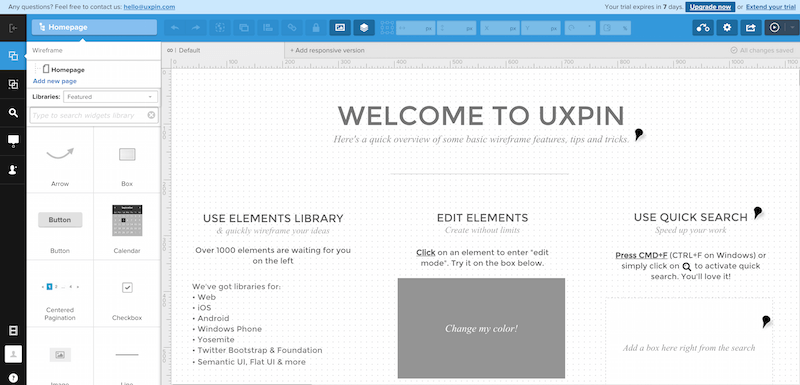Viewport: 800px width, 385px height.
Task: Open the quick search magnifier in sidebar
Action: (x=13, y=113)
